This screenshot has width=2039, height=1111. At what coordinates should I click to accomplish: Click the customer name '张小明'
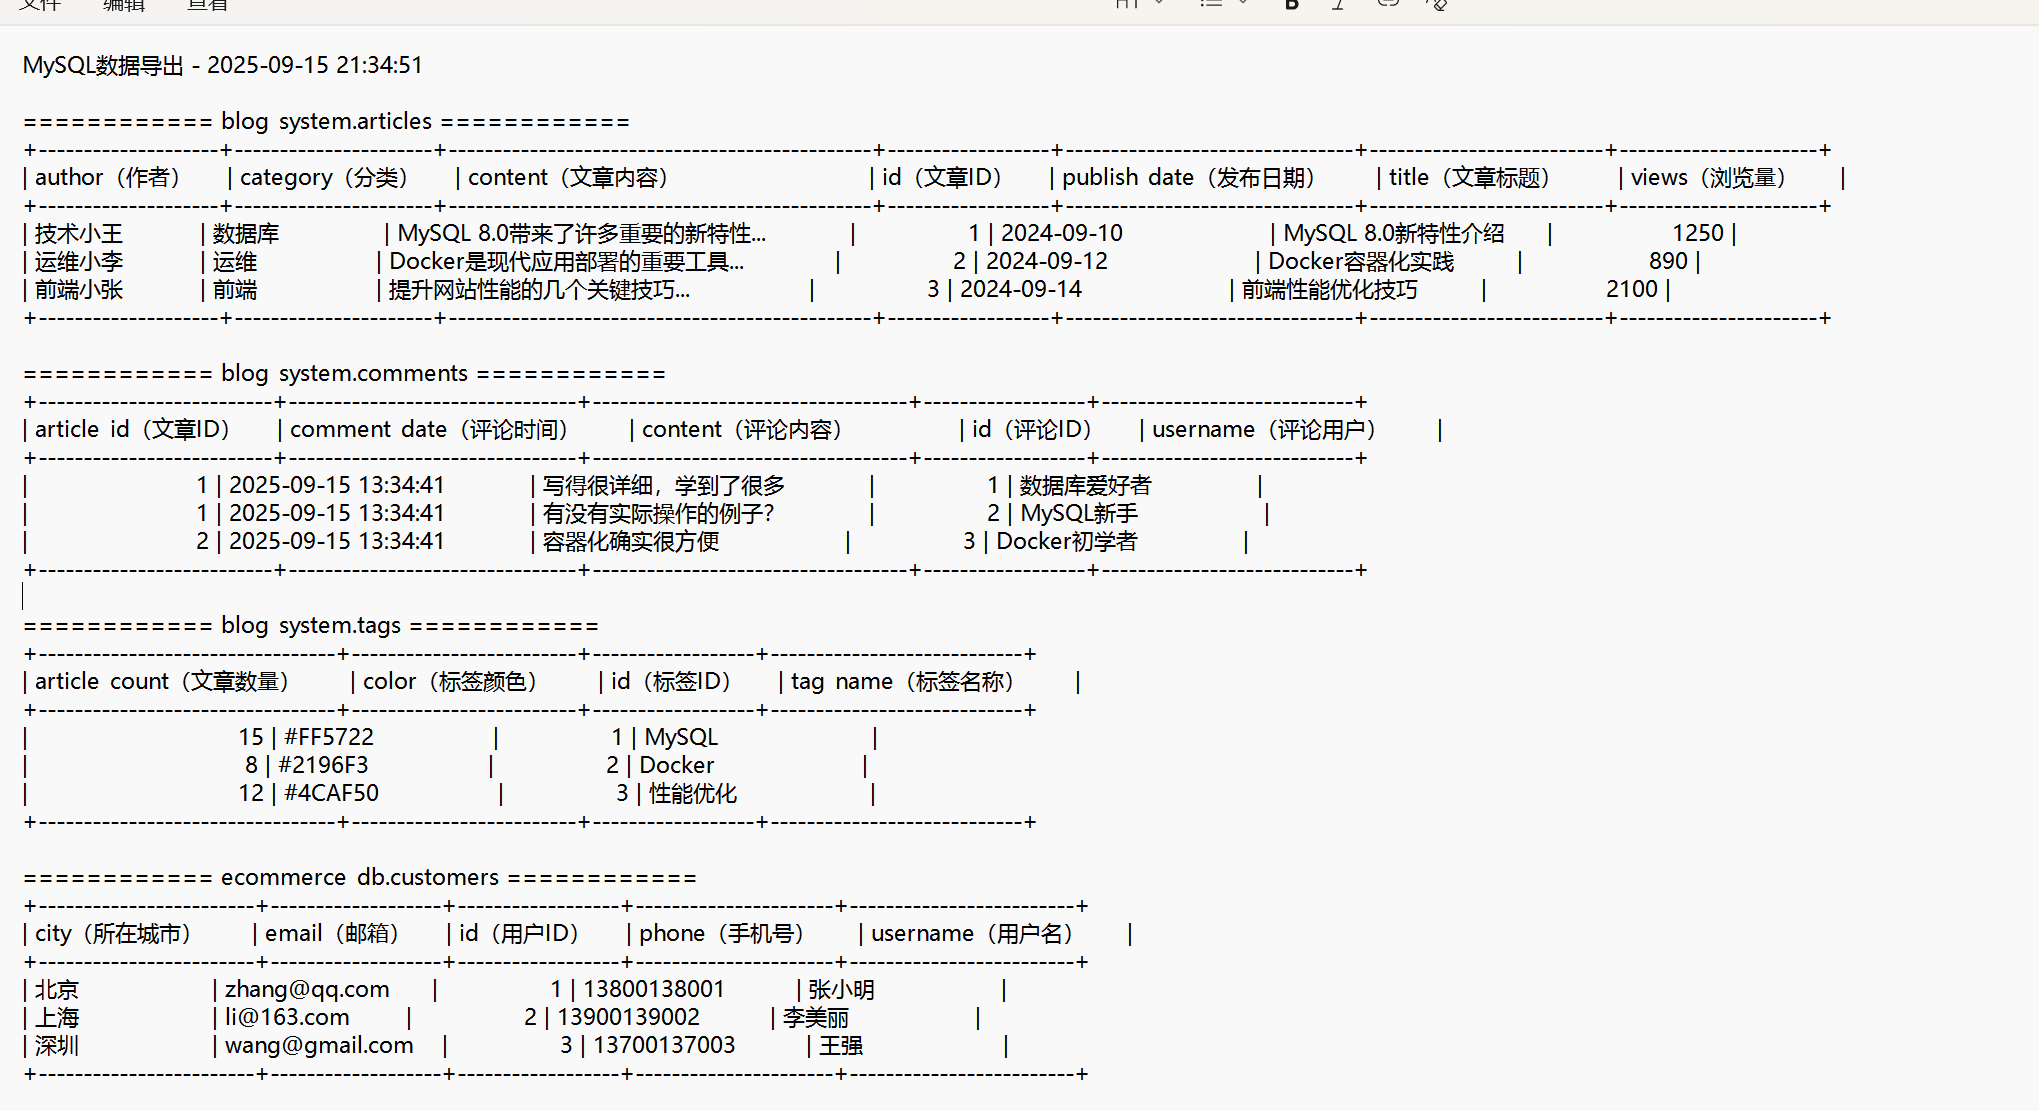[841, 989]
